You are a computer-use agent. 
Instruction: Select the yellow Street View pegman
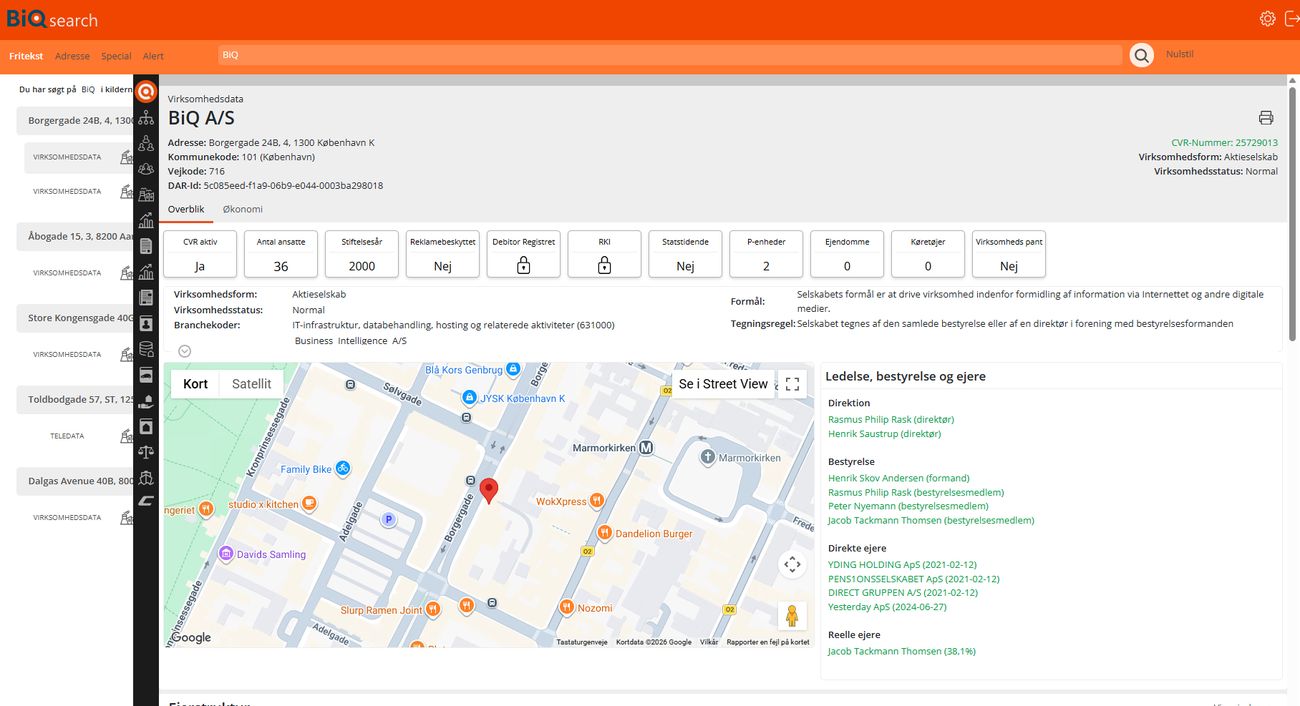[x=792, y=616]
